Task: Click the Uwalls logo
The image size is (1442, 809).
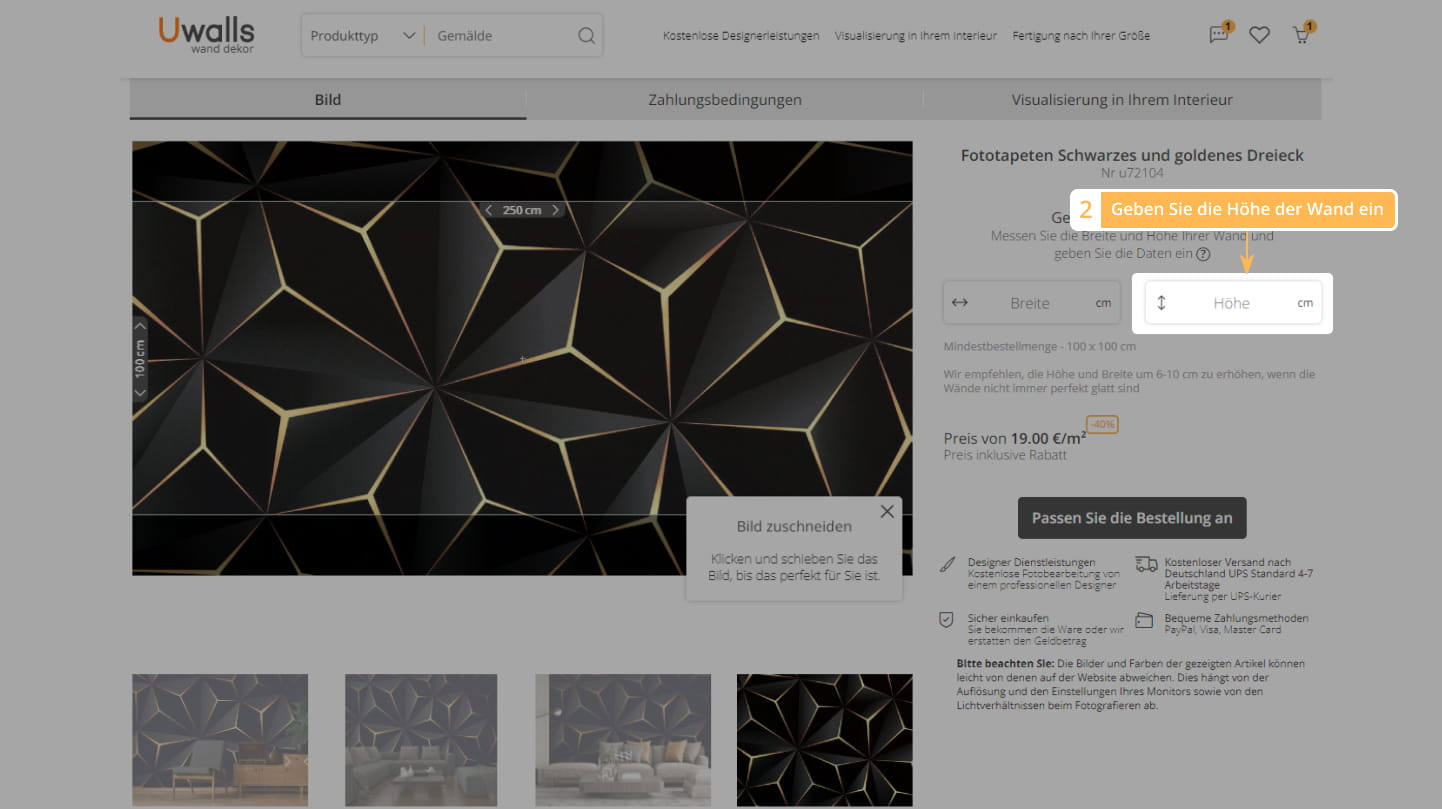Action: point(206,35)
